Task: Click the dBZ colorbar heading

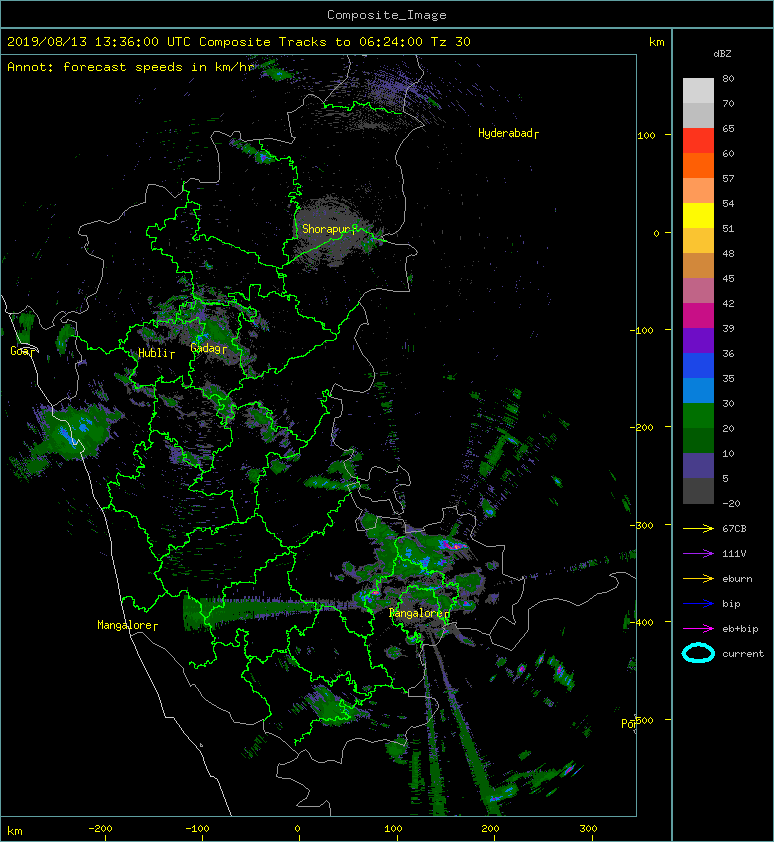Action: pyautogui.click(x=722, y=54)
